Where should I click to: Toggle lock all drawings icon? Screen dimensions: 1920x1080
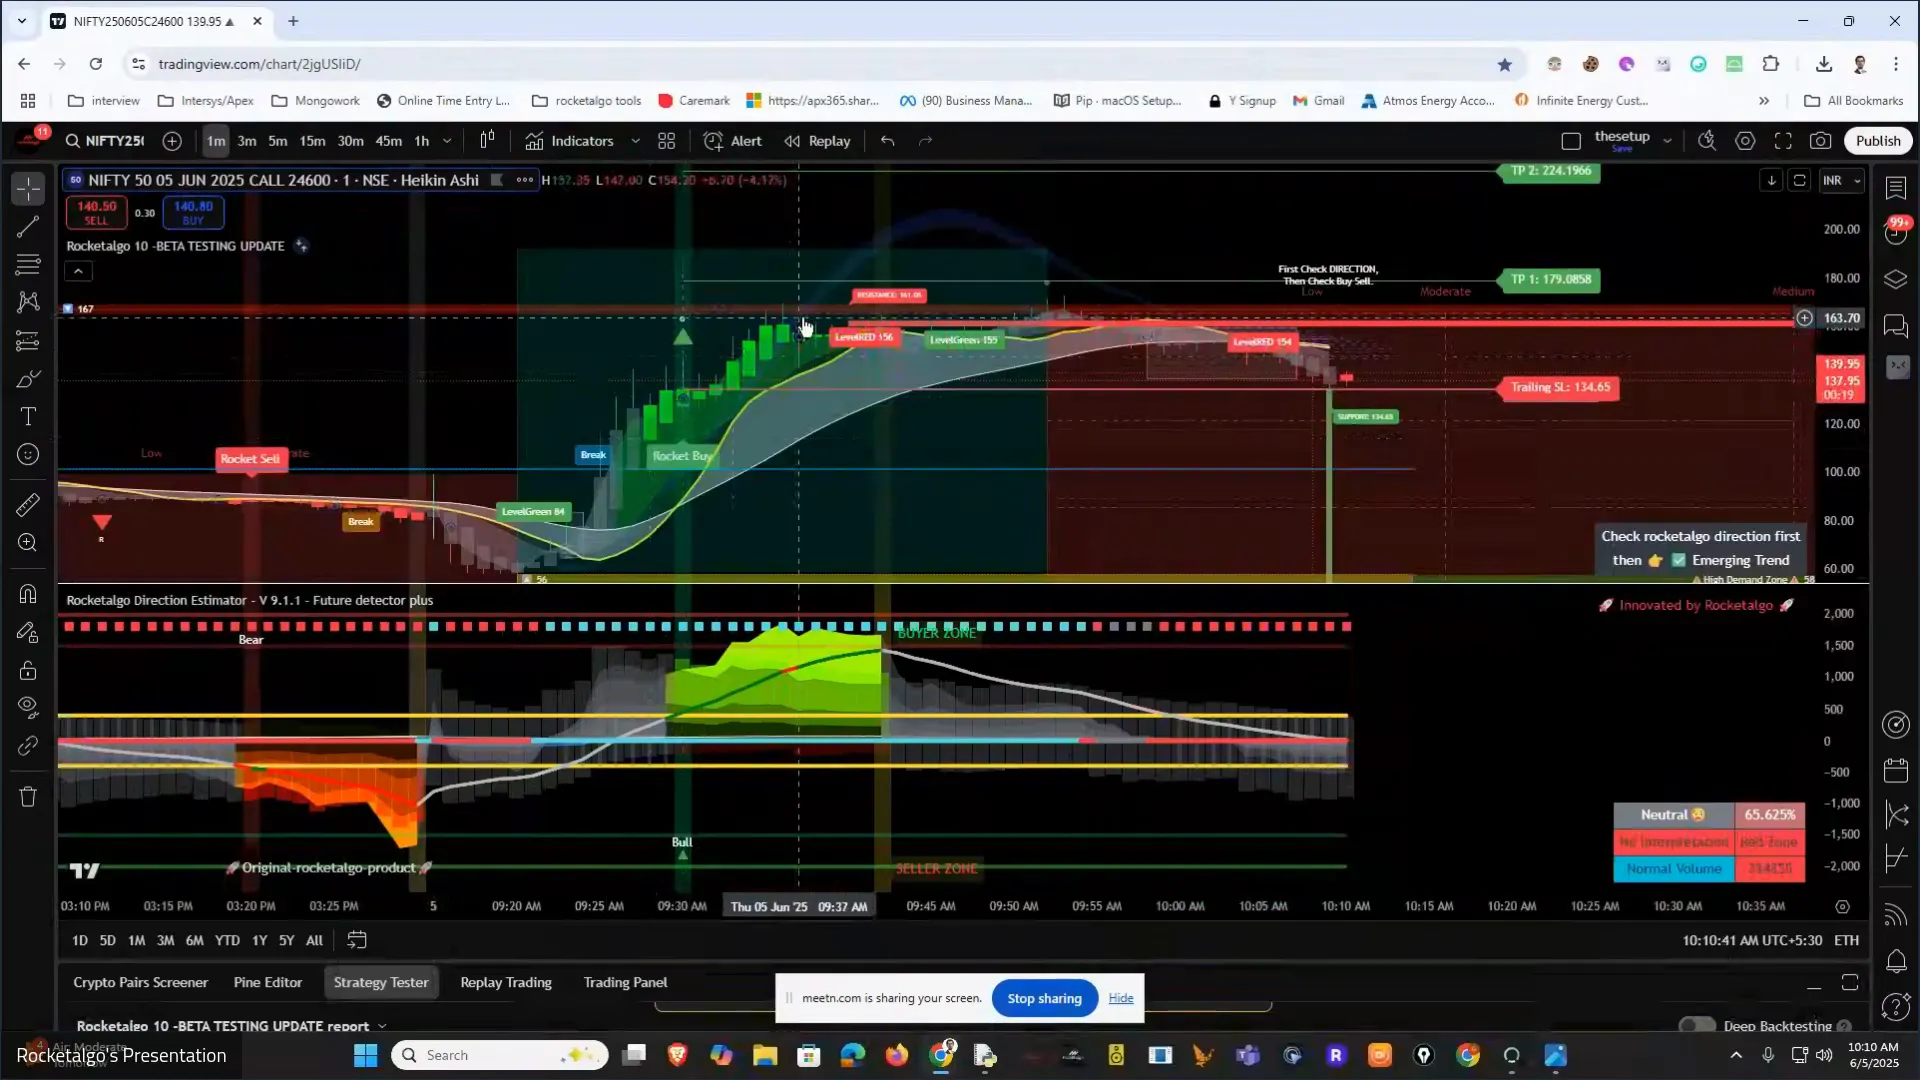coord(28,670)
